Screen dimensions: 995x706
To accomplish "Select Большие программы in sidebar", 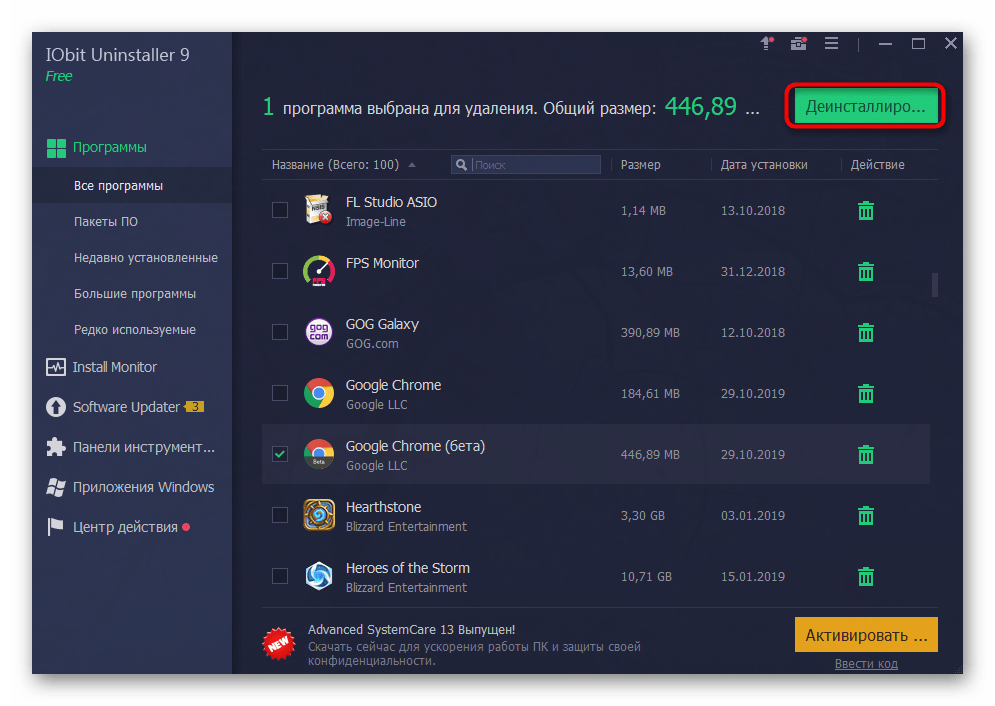I will pos(134,294).
